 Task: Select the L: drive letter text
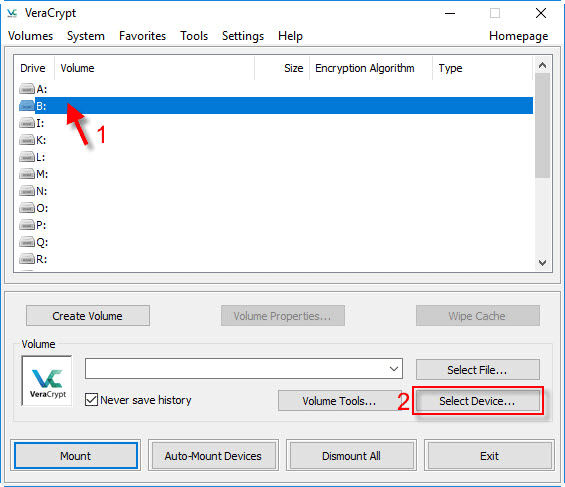click(41, 157)
